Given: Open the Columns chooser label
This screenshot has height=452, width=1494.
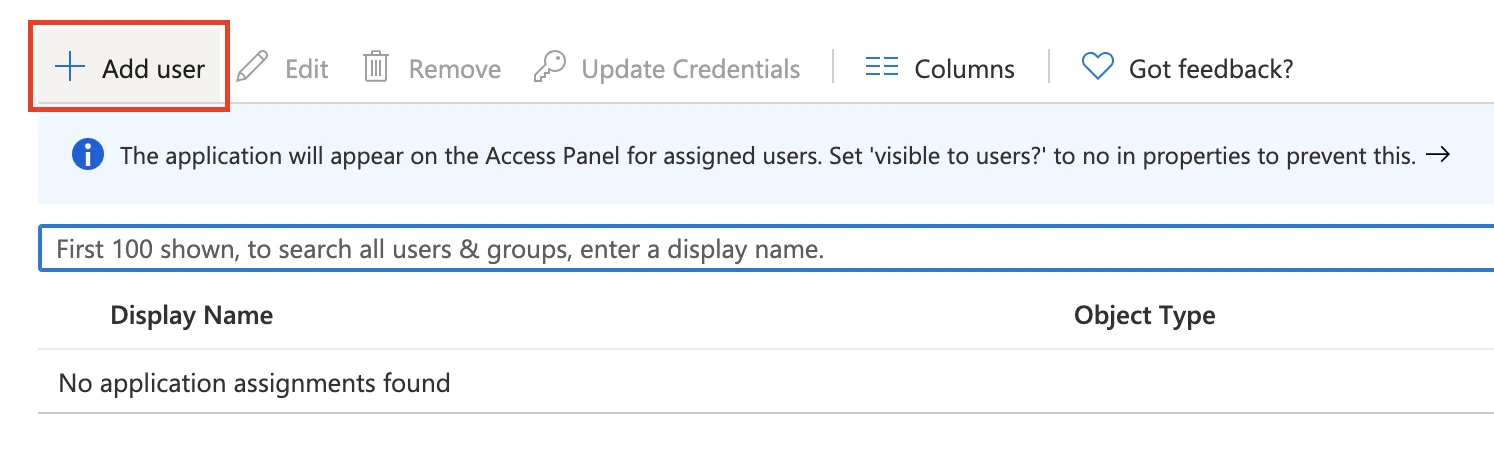Looking at the screenshot, I should click(964, 69).
